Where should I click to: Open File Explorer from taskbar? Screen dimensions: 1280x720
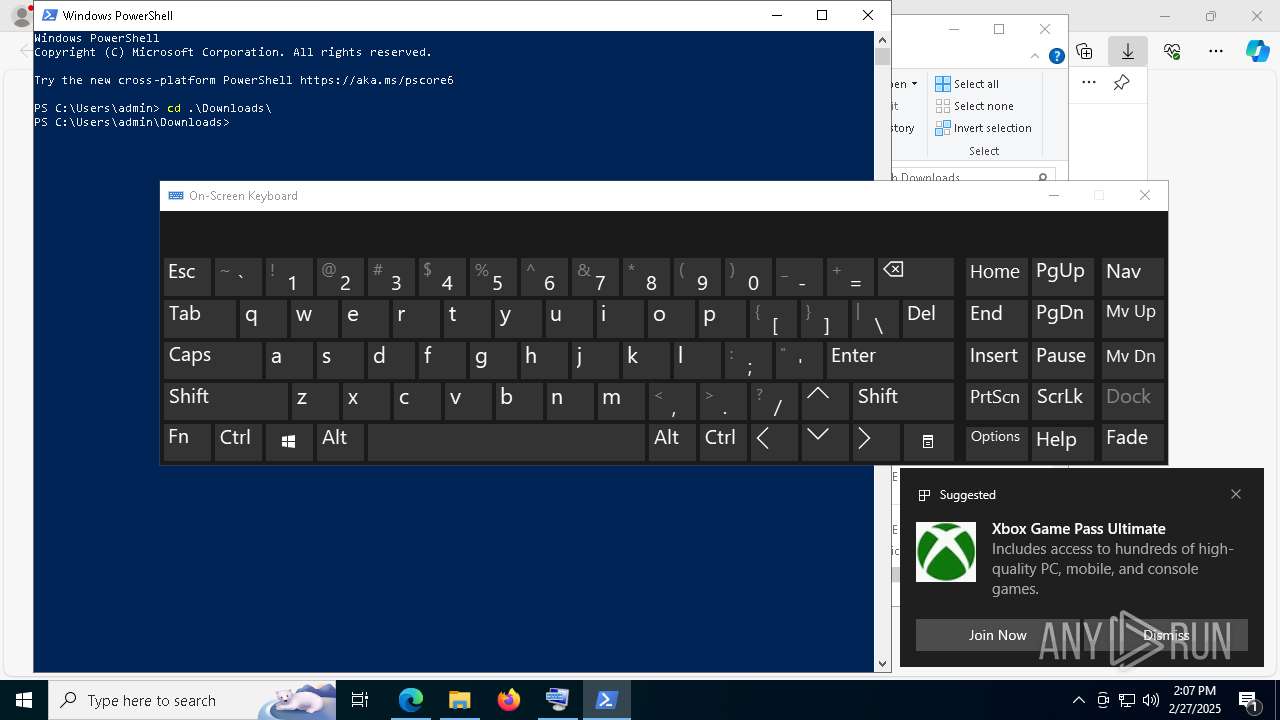click(460, 700)
